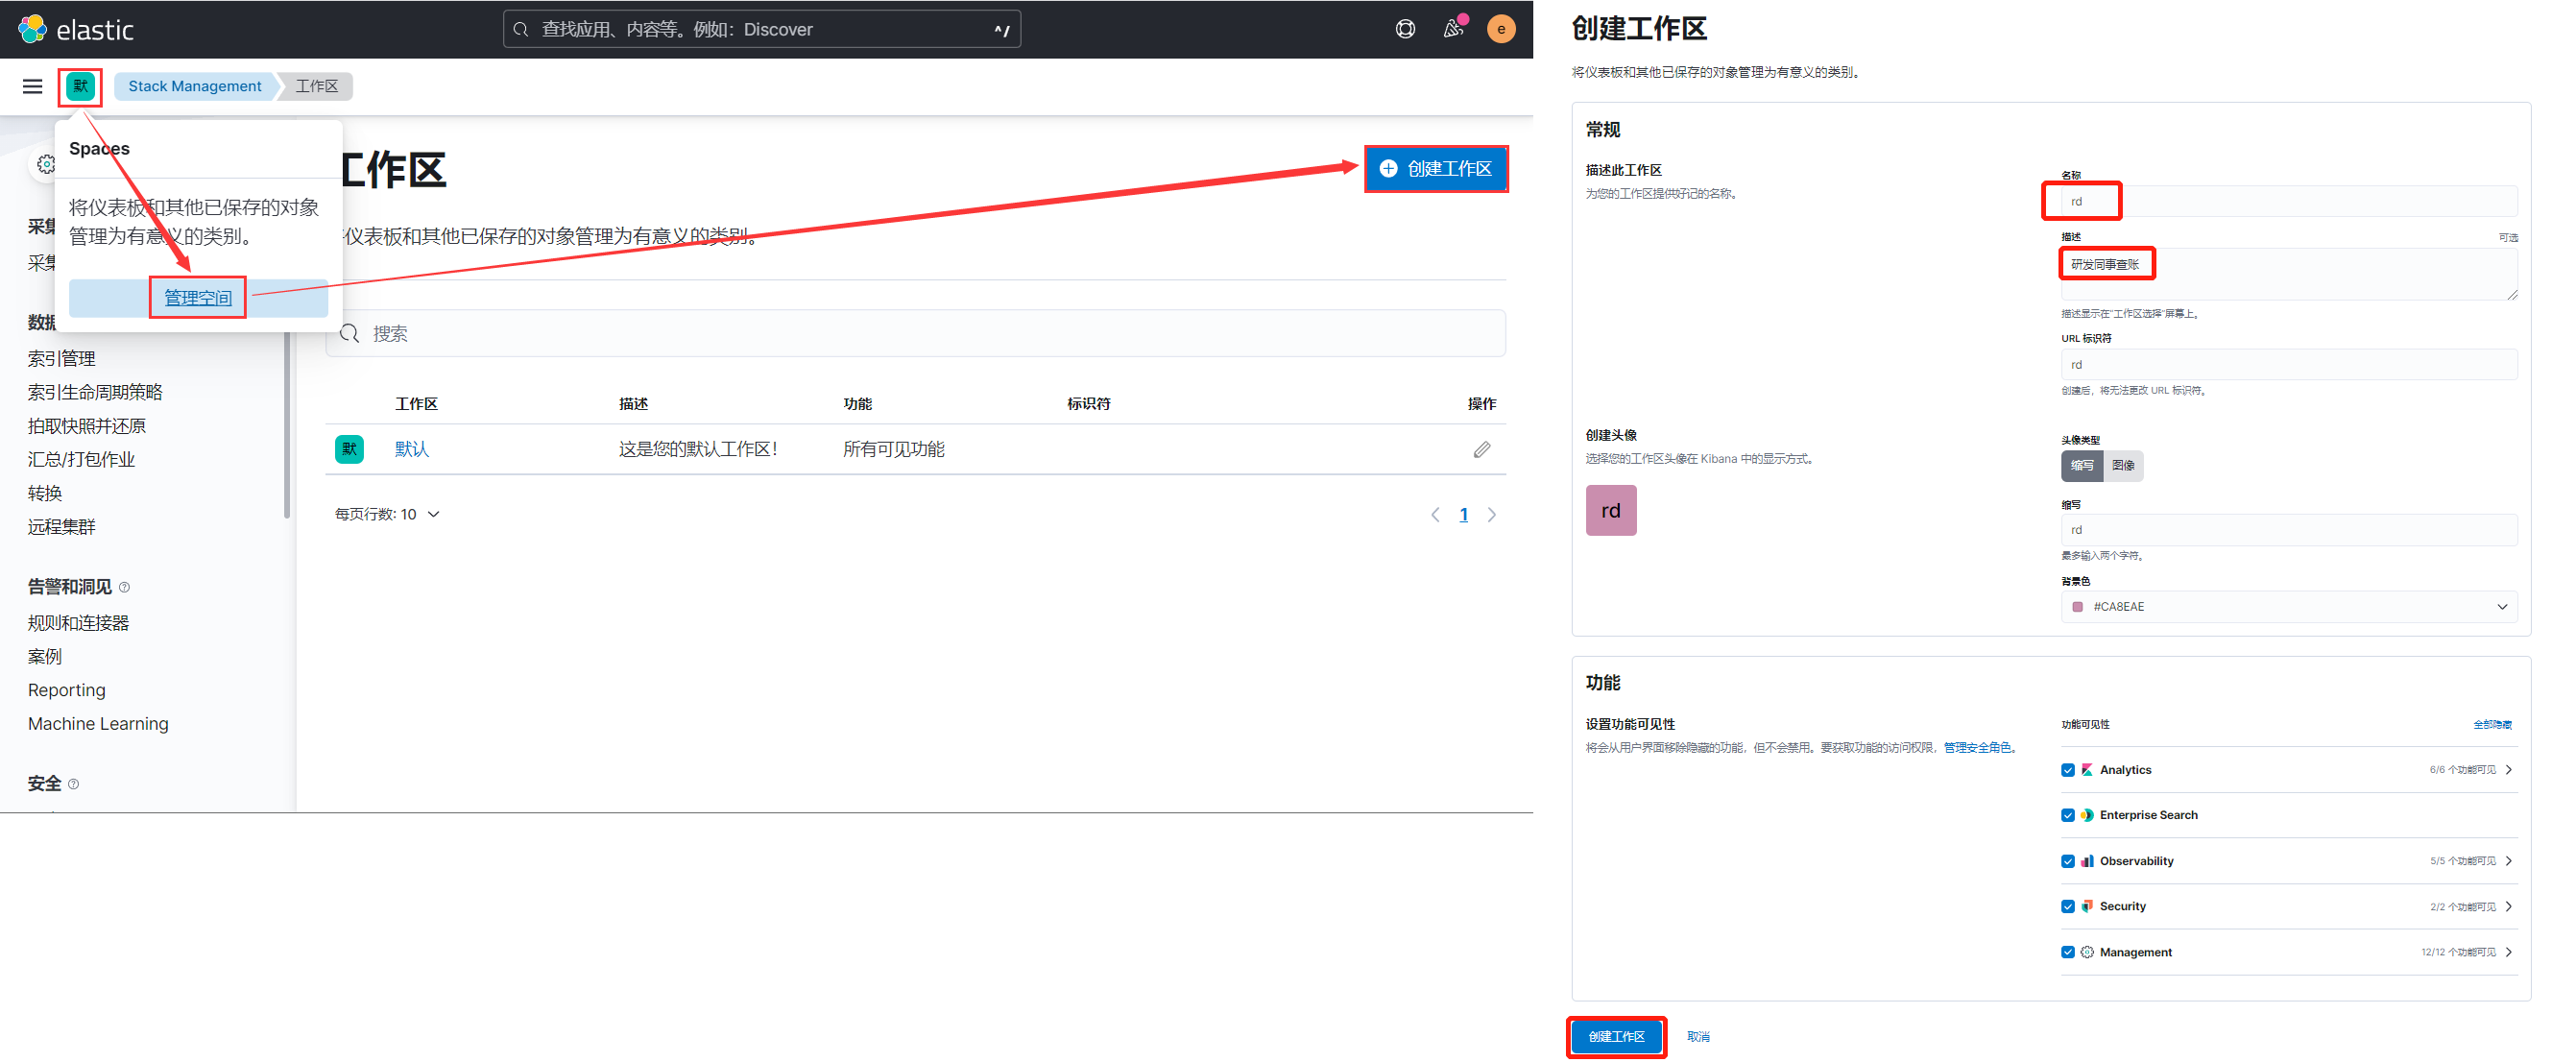Open the user avatar 'e' menu
This screenshot has height=1062, width=2576.
tap(1500, 29)
